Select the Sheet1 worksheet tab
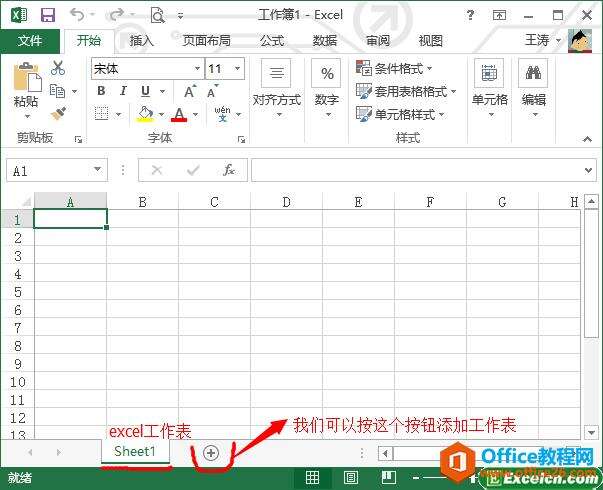Image resolution: width=603 pixels, height=490 pixels. (x=135, y=451)
